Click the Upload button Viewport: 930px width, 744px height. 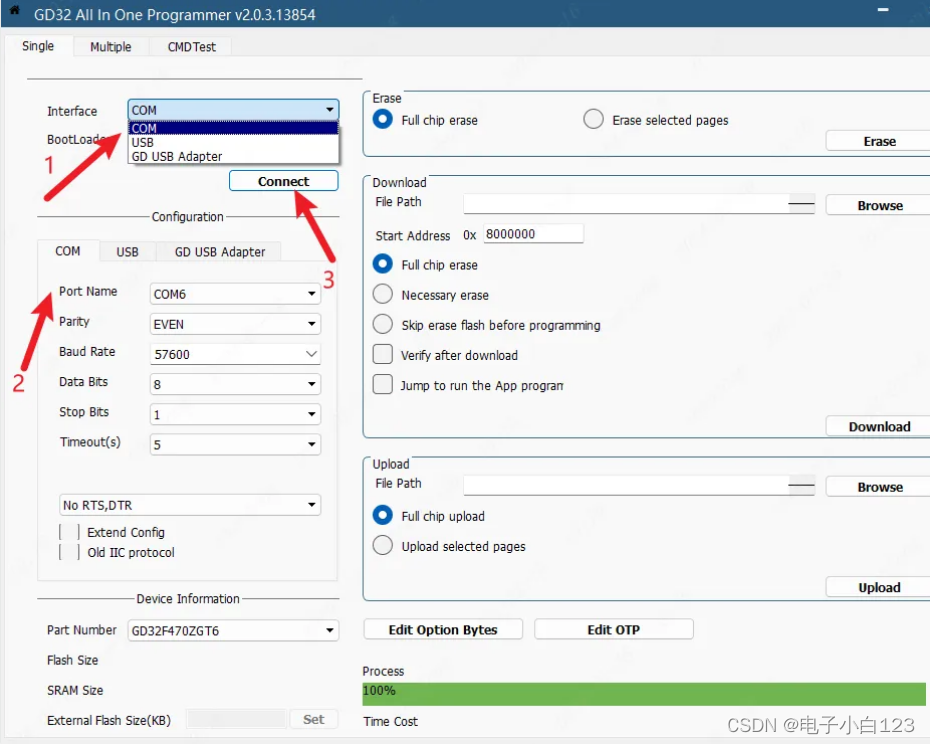[x=878, y=587]
